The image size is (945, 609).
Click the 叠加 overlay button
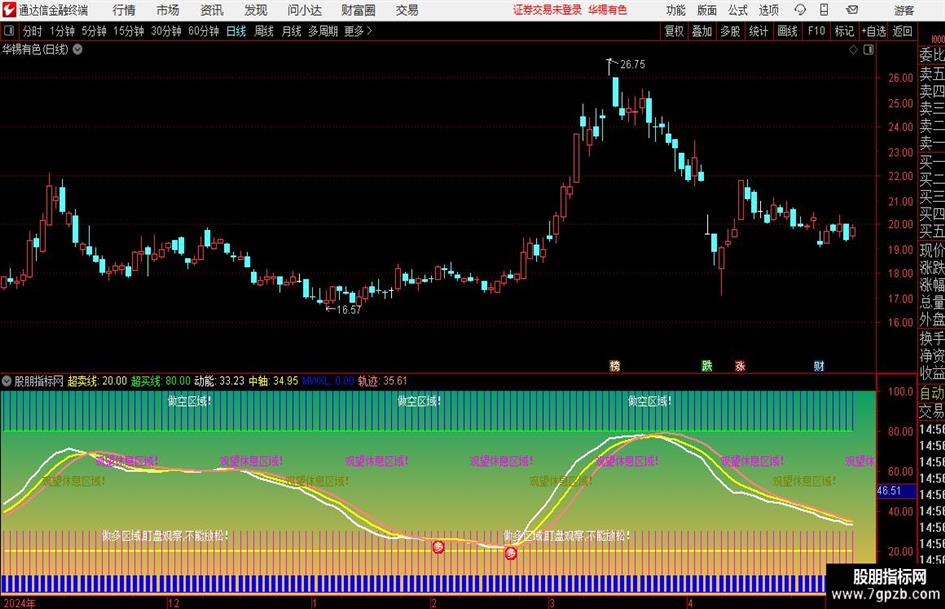tap(702, 31)
